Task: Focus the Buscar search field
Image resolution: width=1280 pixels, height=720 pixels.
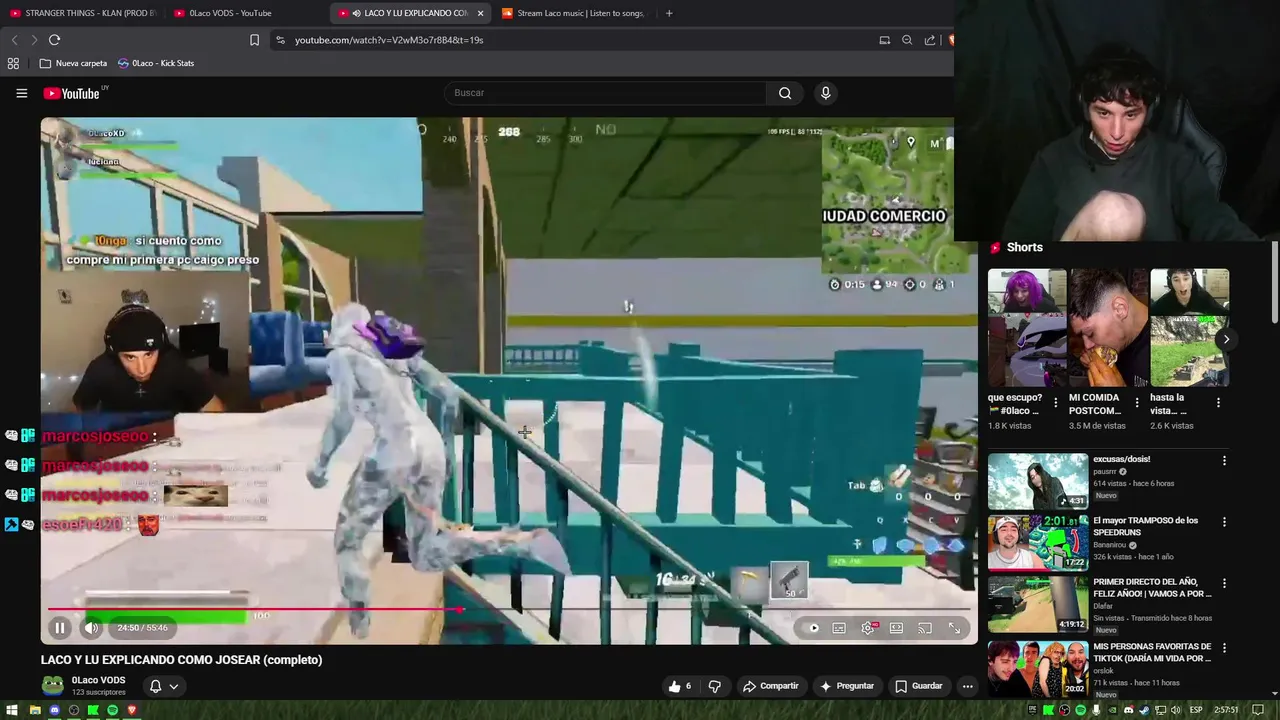Action: point(605,93)
